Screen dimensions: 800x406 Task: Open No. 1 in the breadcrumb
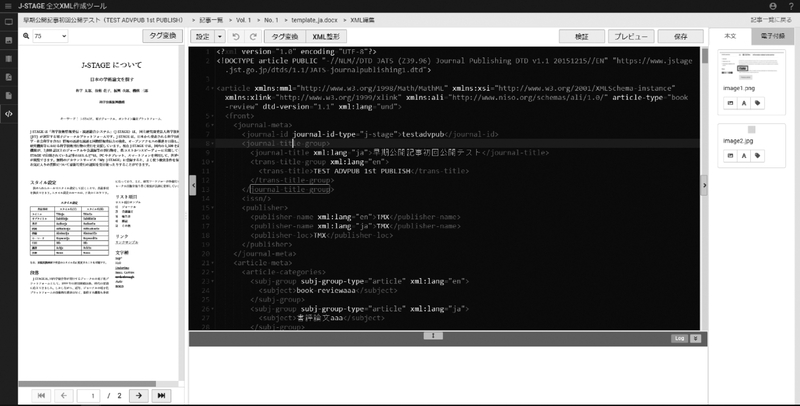[x=271, y=20]
